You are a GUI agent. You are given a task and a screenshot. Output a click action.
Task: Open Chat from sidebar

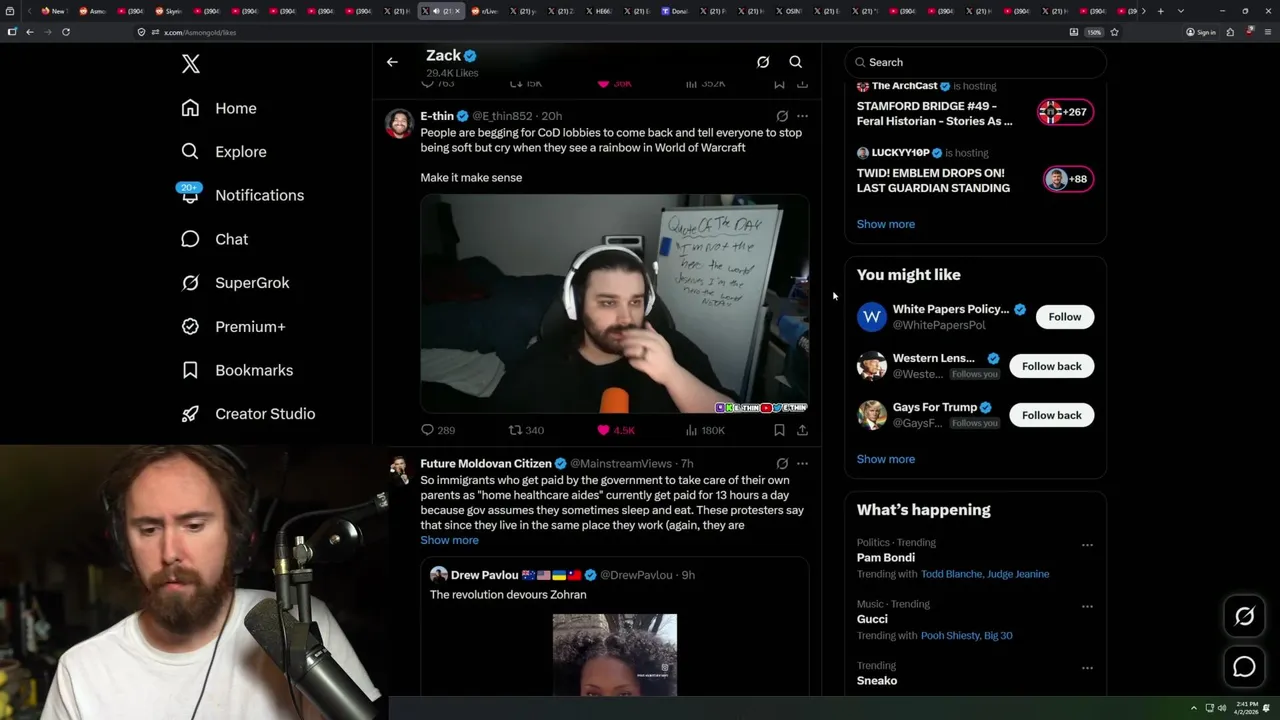tap(214, 239)
